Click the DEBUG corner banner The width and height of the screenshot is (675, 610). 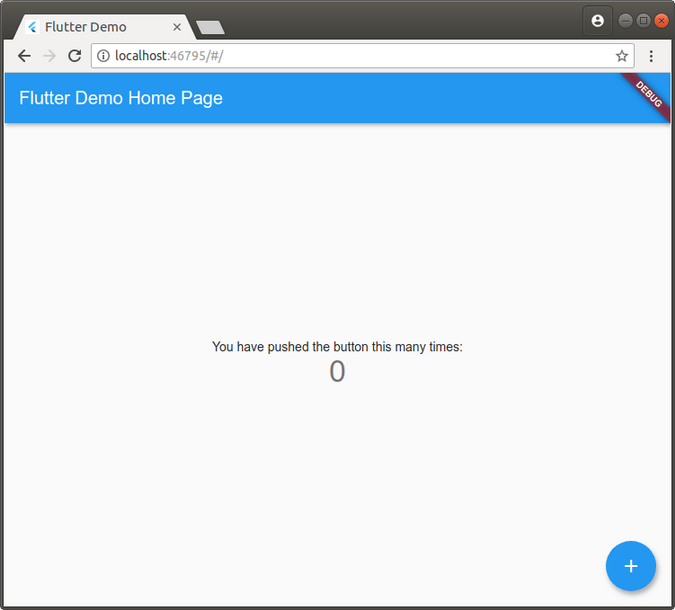[x=649, y=92]
